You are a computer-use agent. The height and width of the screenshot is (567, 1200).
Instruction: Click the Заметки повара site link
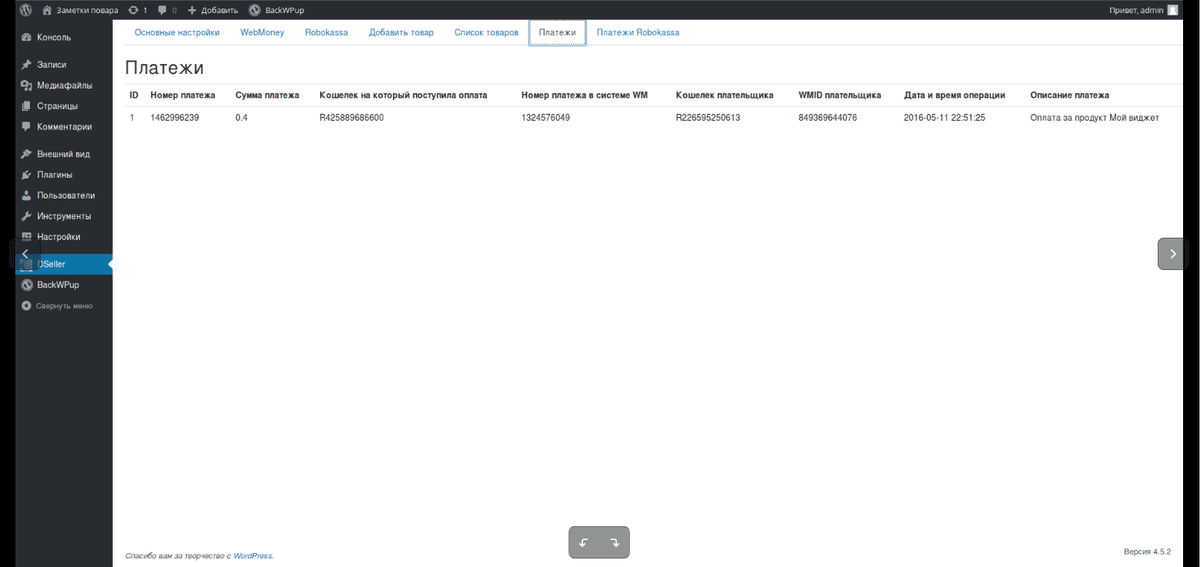click(x=87, y=10)
